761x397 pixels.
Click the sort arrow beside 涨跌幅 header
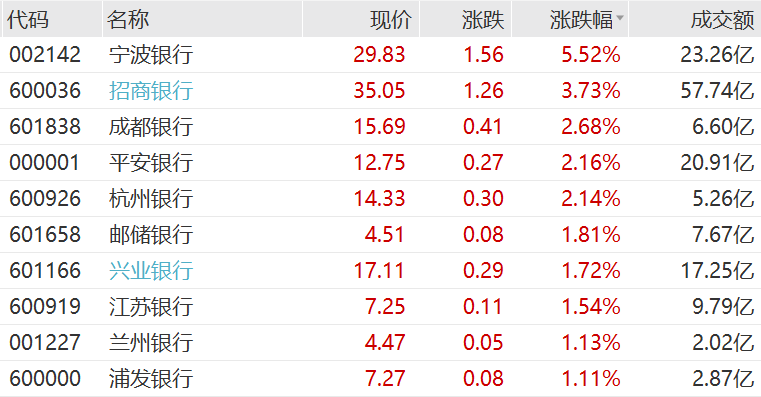619,18
